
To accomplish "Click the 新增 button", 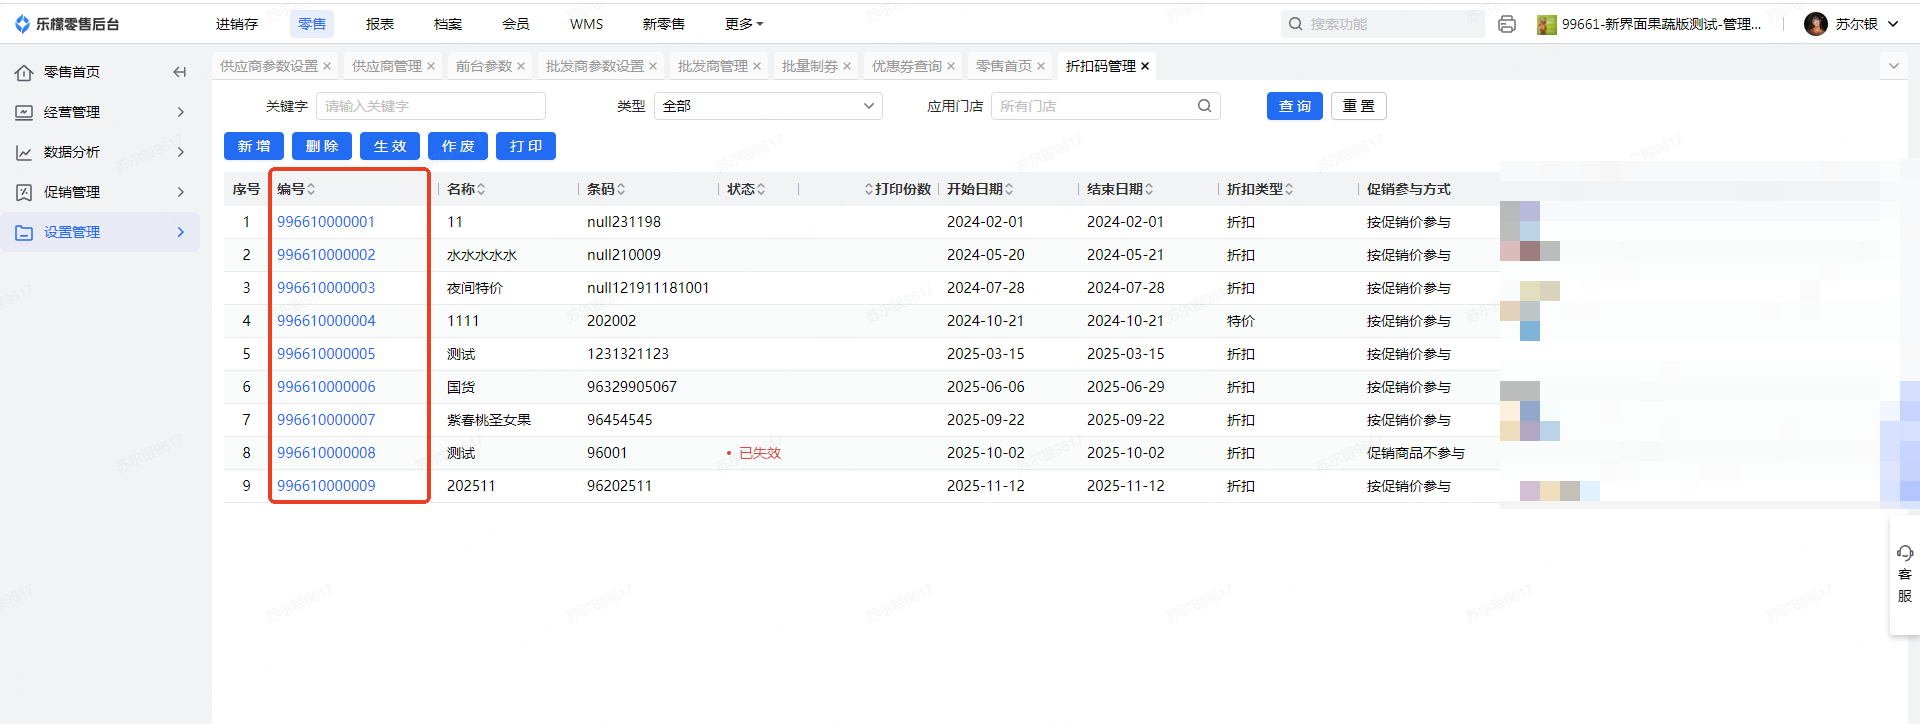I will pyautogui.click(x=254, y=146).
